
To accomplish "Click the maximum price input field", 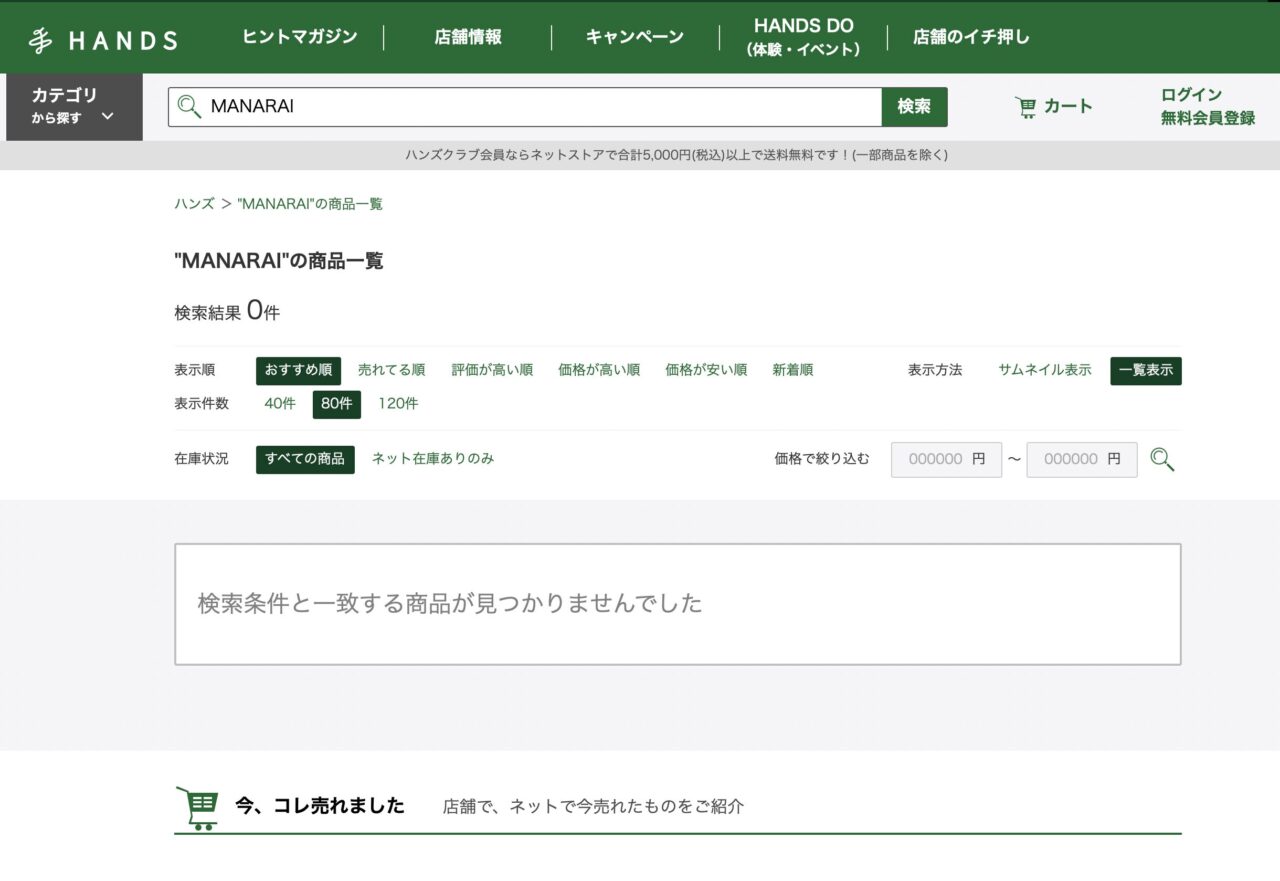I will [1082, 460].
